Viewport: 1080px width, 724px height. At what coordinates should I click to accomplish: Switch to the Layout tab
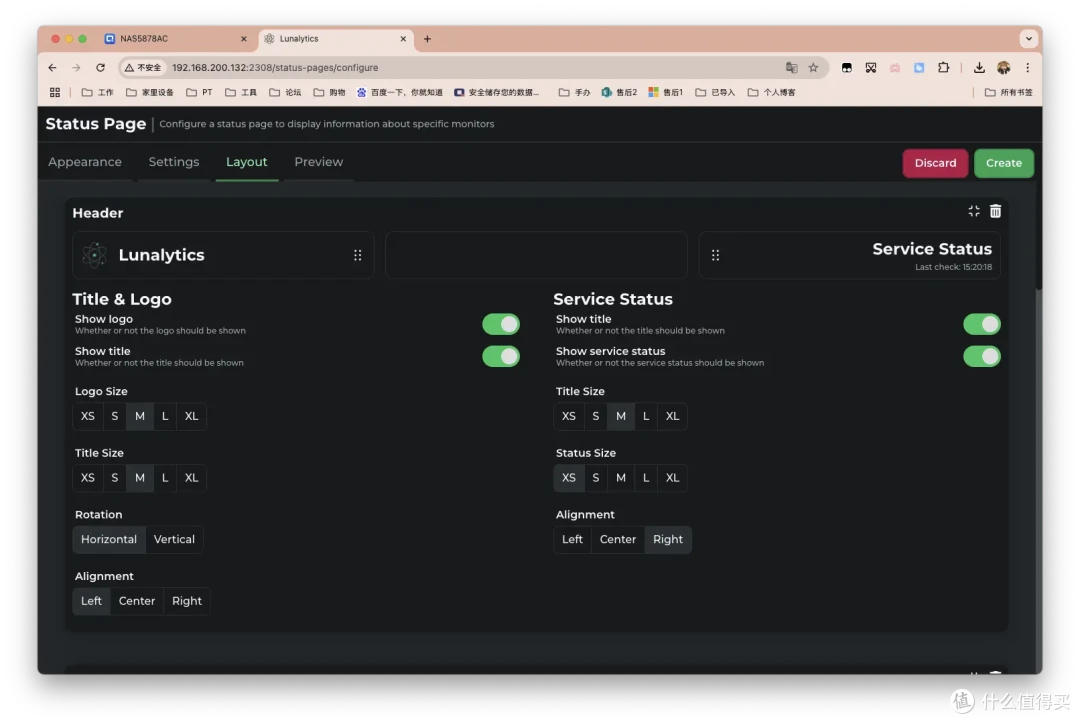(247, 162)
